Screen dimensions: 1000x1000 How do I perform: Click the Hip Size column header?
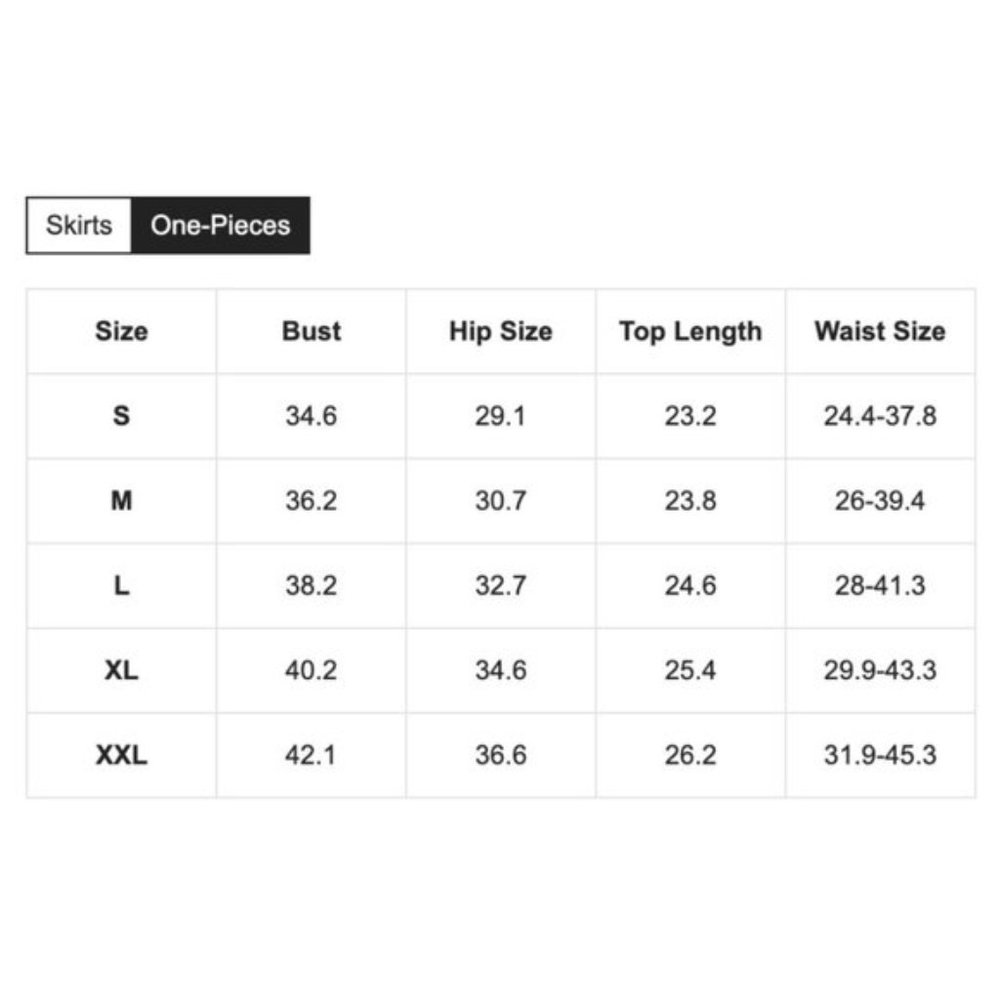[x=501, y=331]
